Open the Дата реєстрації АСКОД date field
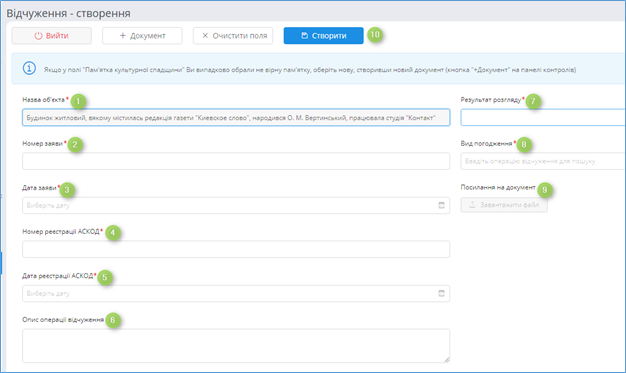Image resolution: width=626 pixels, height=373 pixels. click(x=236, y=294)
